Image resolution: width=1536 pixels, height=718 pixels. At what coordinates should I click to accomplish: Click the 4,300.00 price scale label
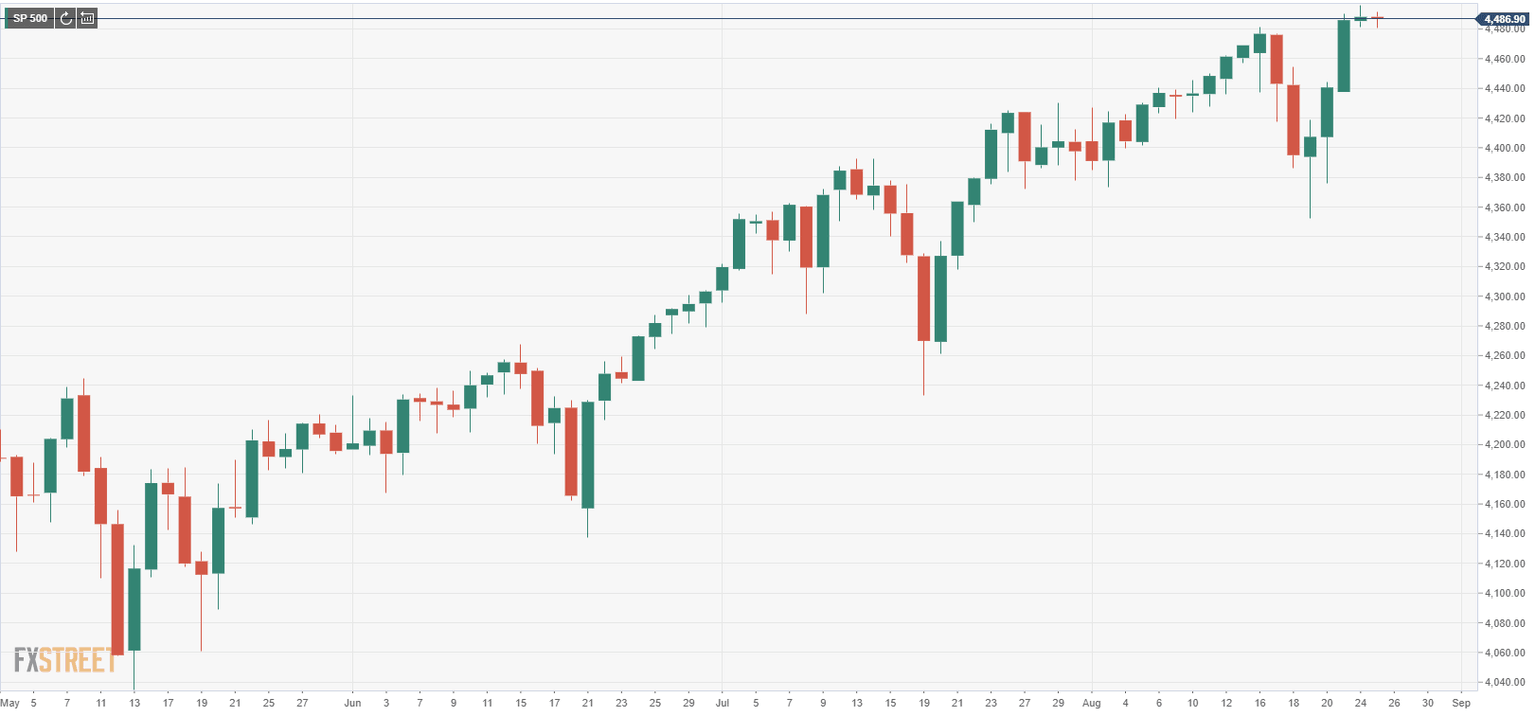tap(1503, 297)
